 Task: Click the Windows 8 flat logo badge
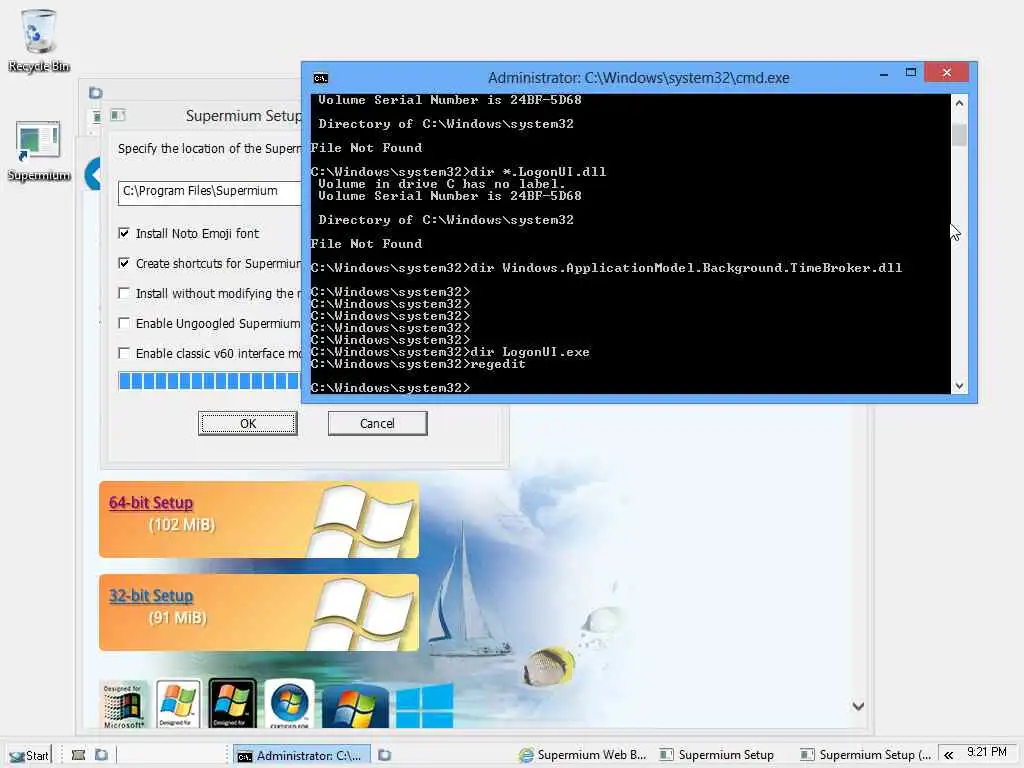(x=424, y=706)
